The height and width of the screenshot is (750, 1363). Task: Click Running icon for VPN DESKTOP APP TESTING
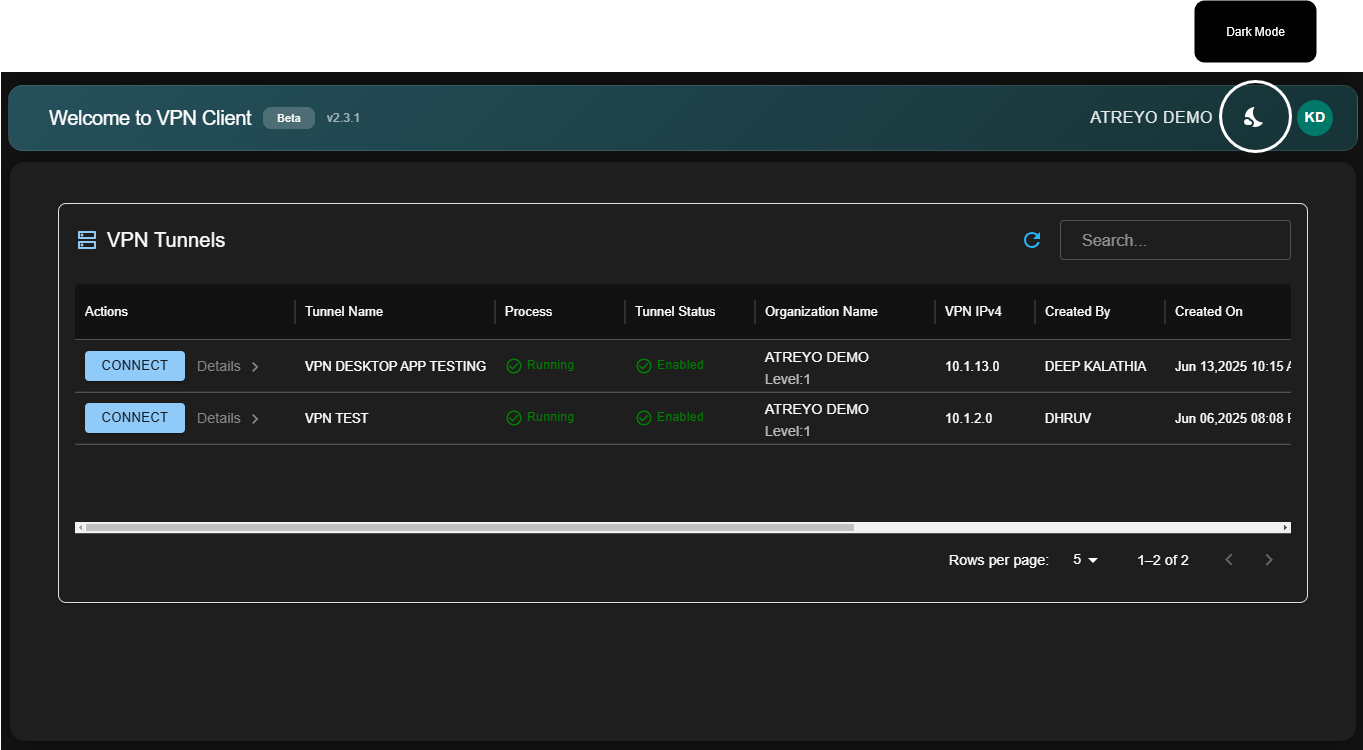(514, 366)
